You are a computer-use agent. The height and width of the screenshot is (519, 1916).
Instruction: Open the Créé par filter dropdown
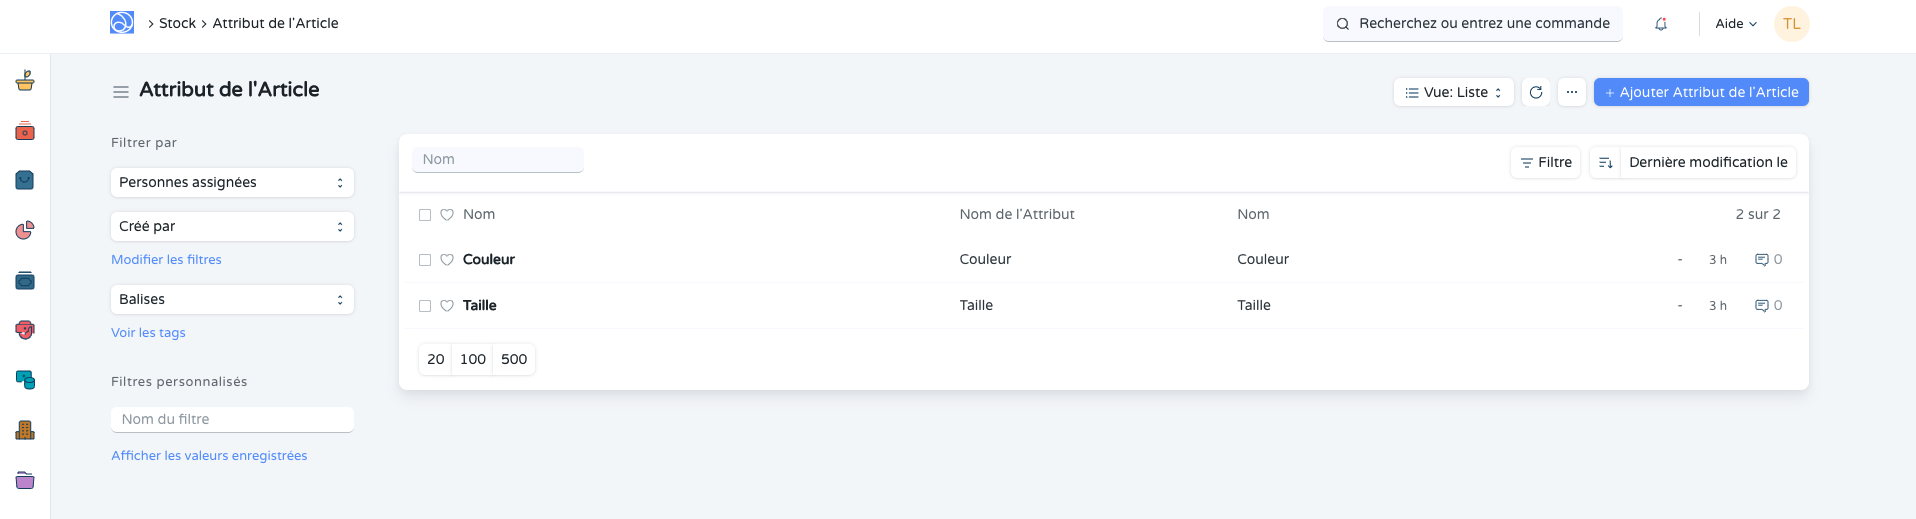pyautogui.click(x=232, y=227)
